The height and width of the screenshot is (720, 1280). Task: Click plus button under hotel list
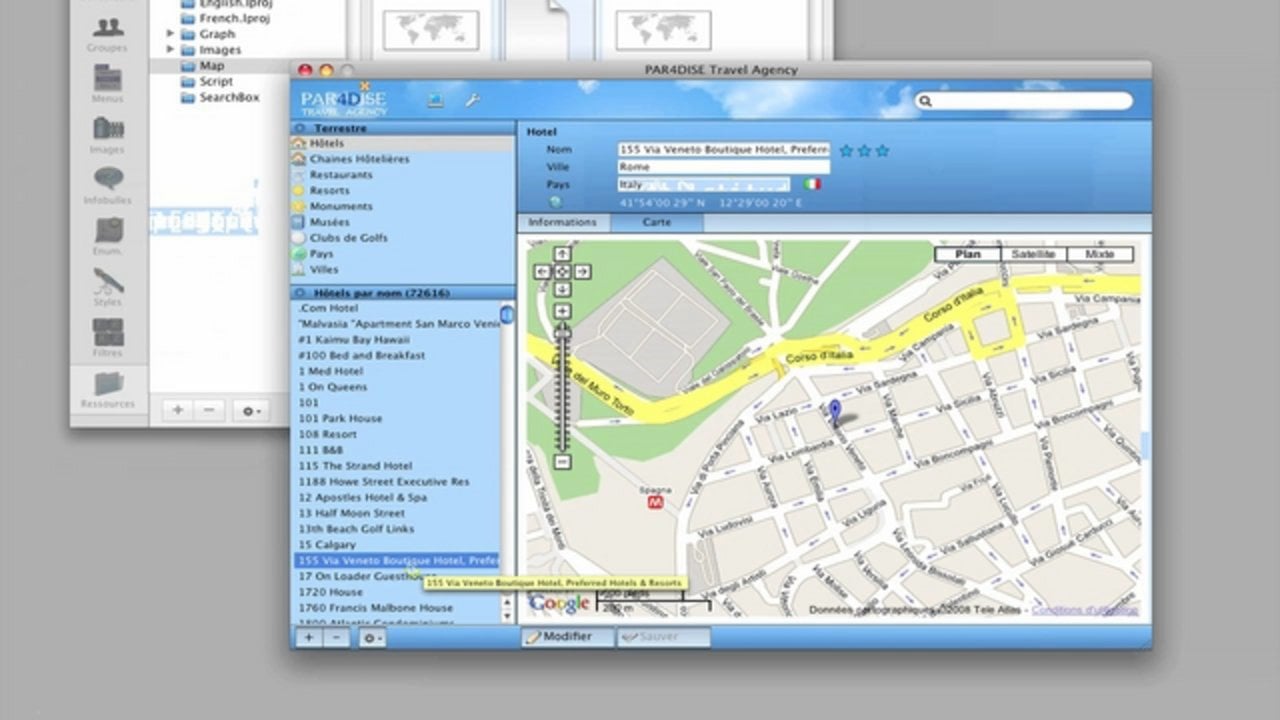click(309, 637)
